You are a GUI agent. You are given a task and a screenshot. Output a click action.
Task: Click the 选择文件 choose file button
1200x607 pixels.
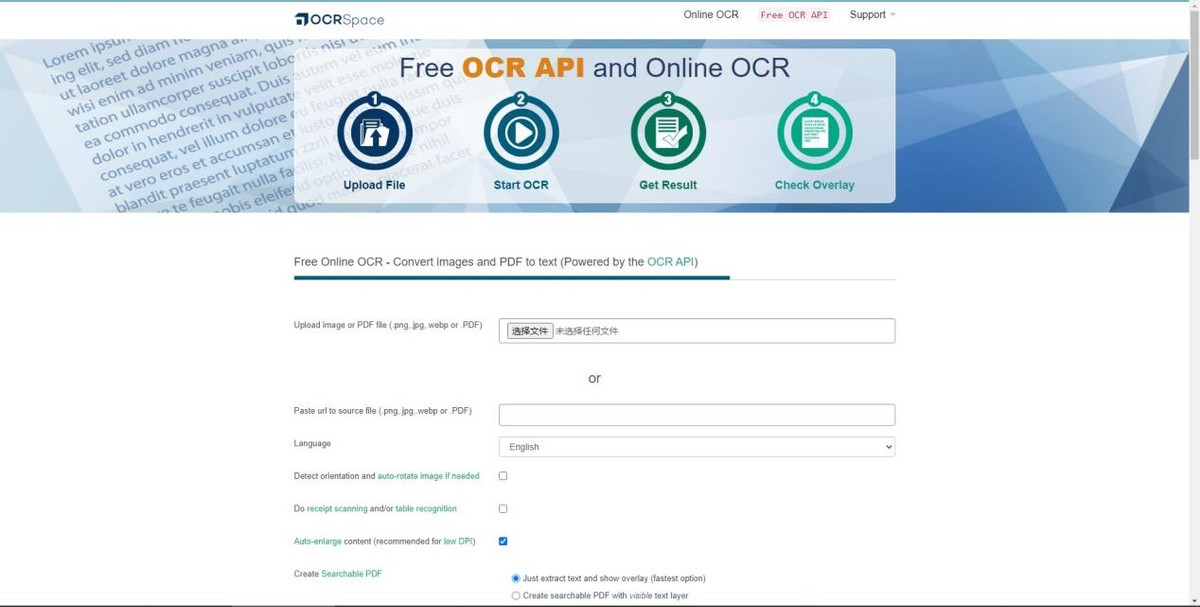pyautogui.click(x=529, y=331)
